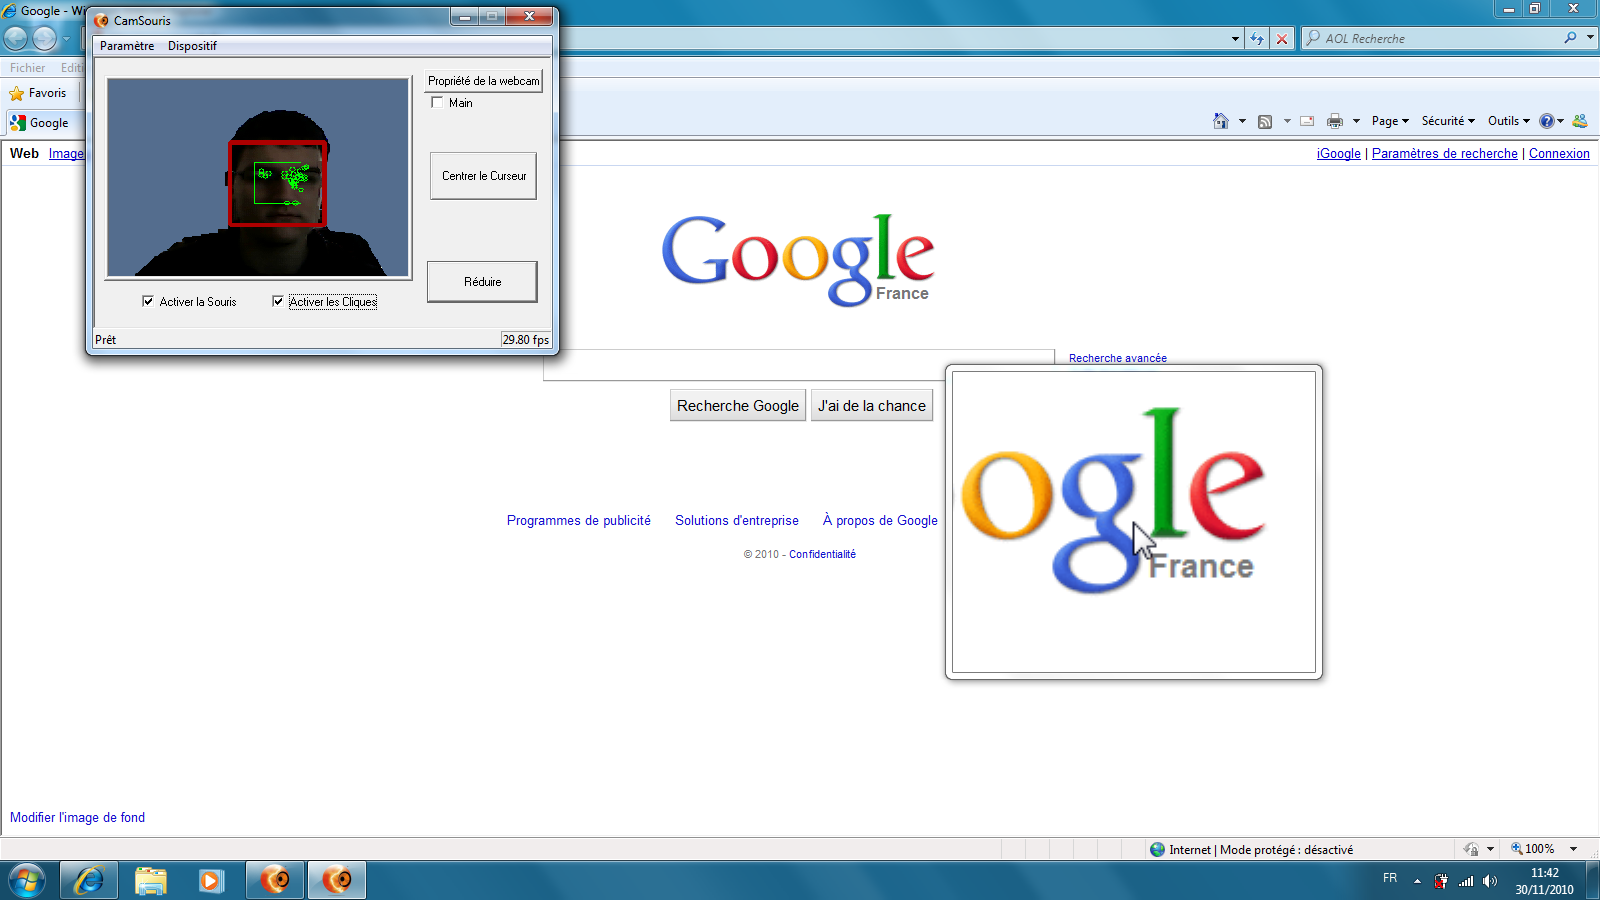
Task: Open the search provider dropdown arrow
Action: [1590, 38]
